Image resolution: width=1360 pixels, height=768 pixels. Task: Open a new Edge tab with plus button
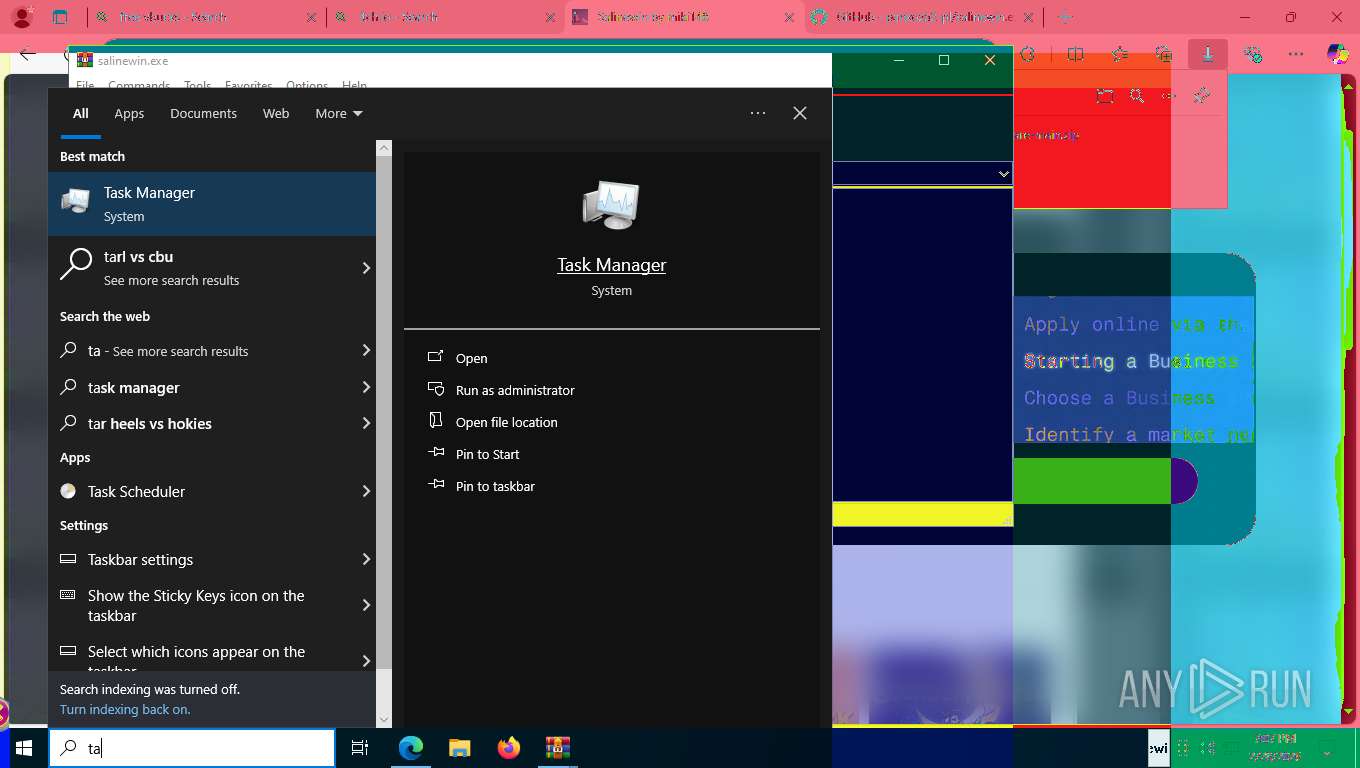(x=1065, y=17)
